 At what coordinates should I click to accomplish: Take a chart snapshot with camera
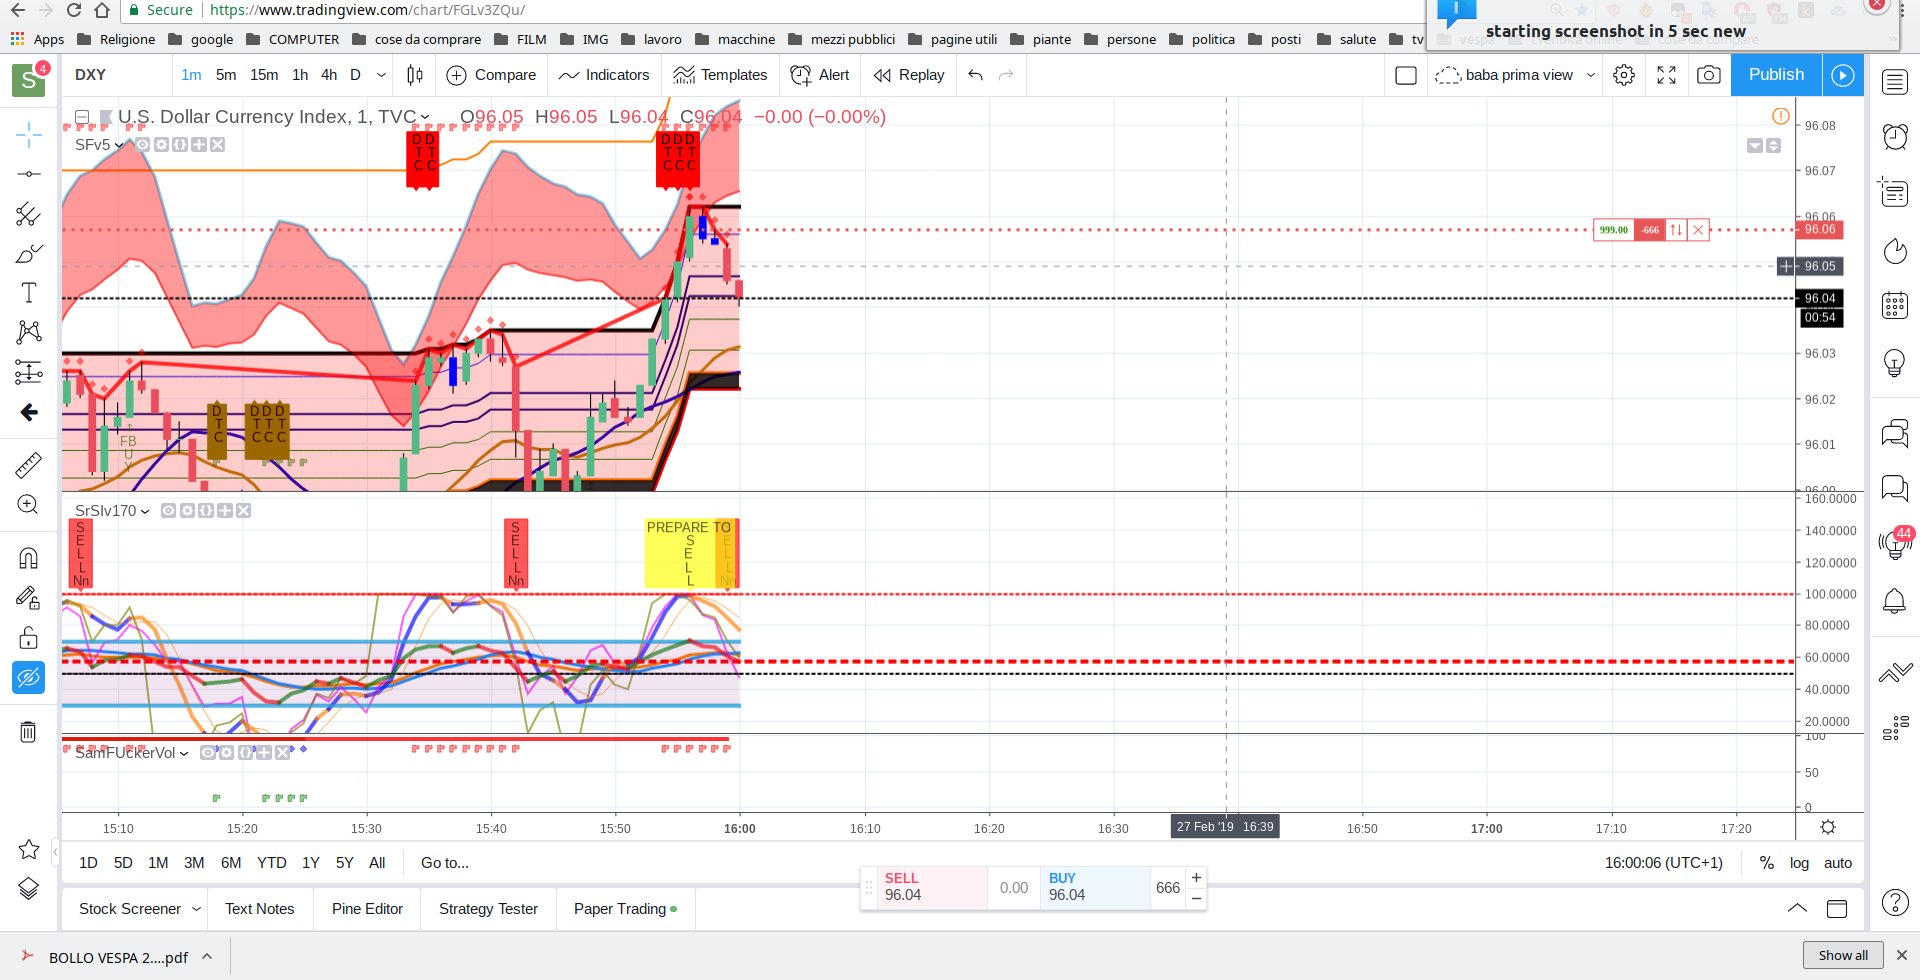pos(1709,75)
